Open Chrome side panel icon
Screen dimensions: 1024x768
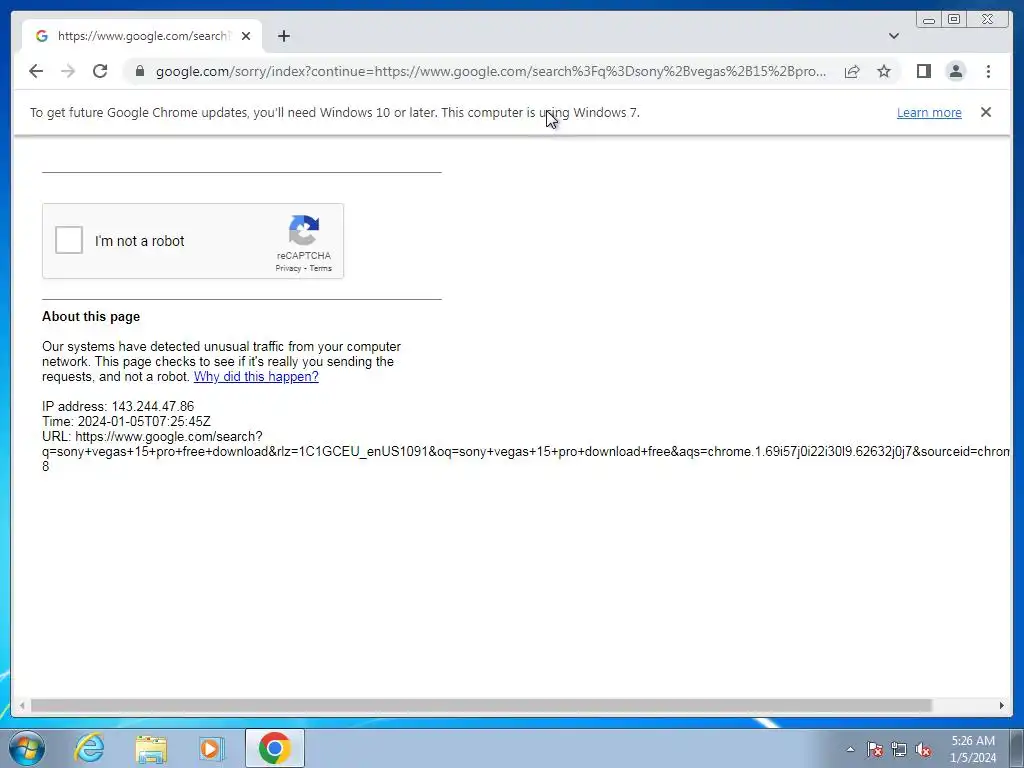click(923, 71)
